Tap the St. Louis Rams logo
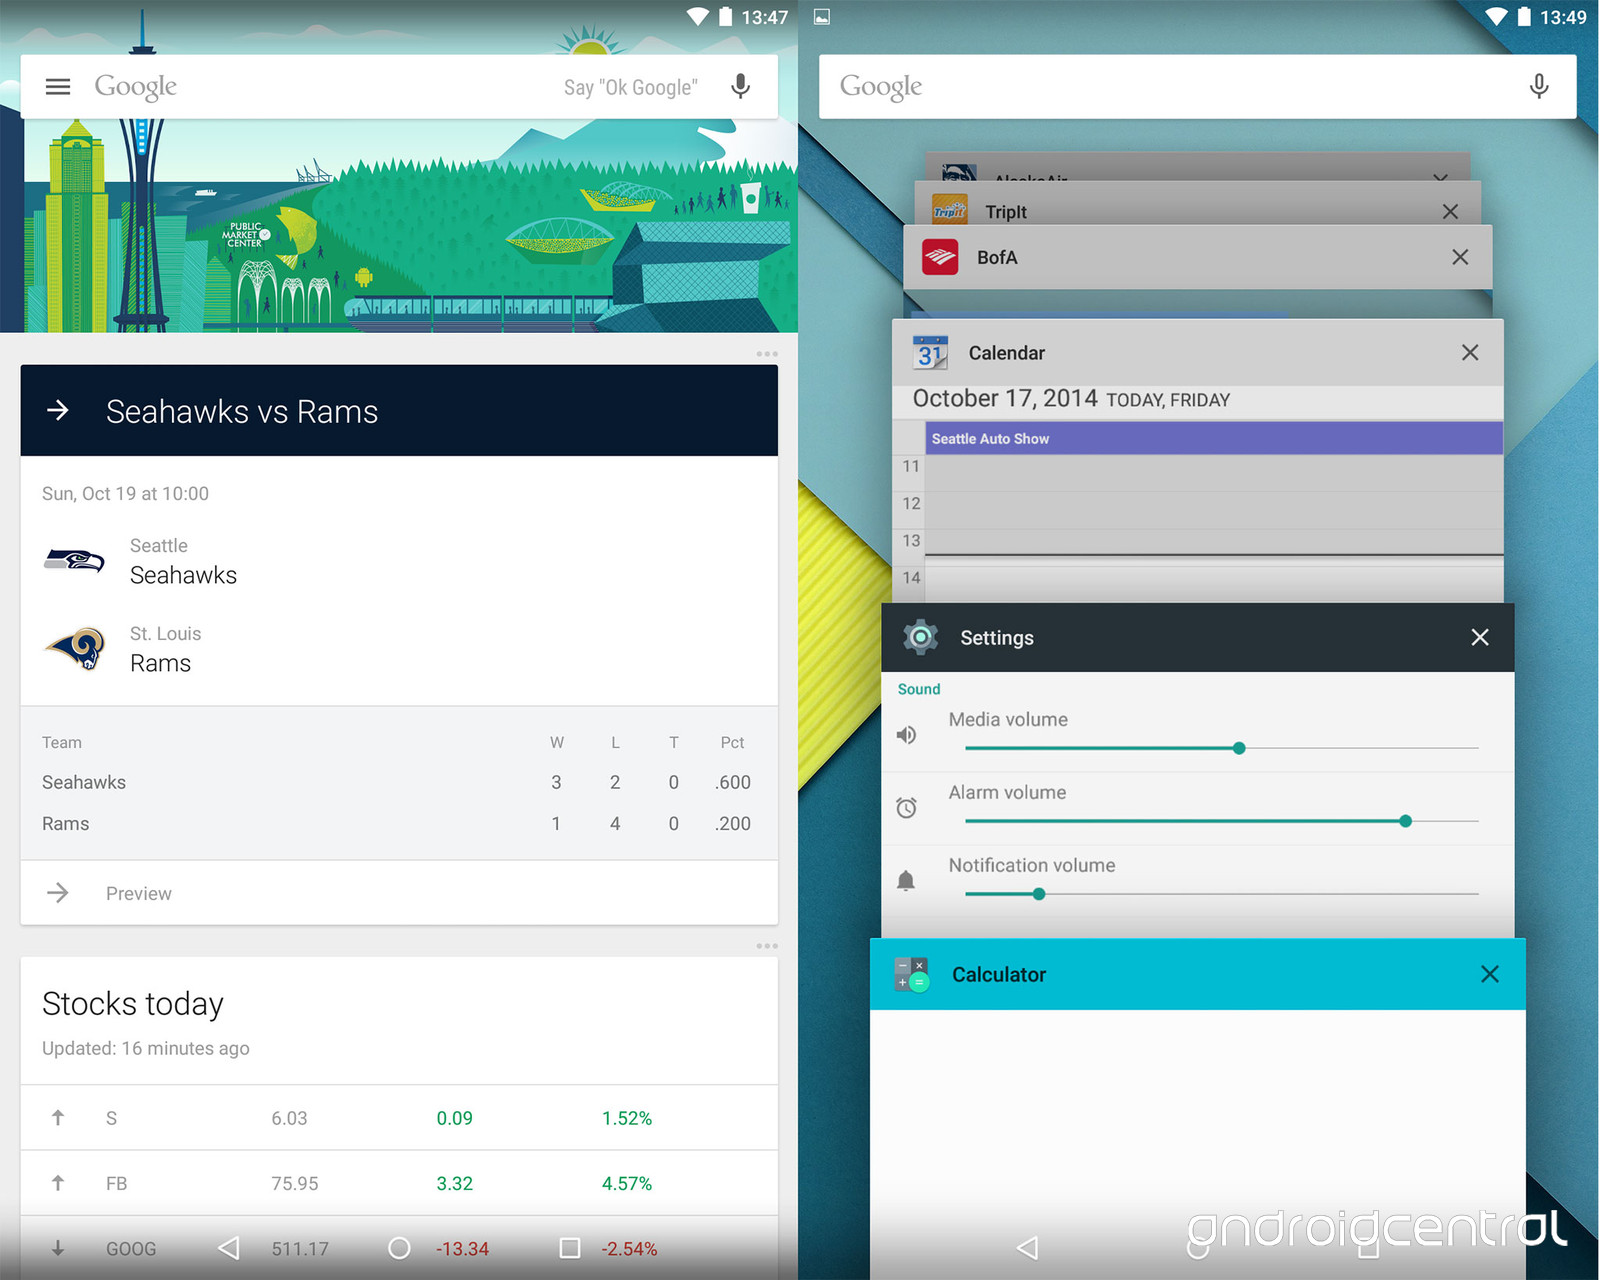 [x=75, y=648]
